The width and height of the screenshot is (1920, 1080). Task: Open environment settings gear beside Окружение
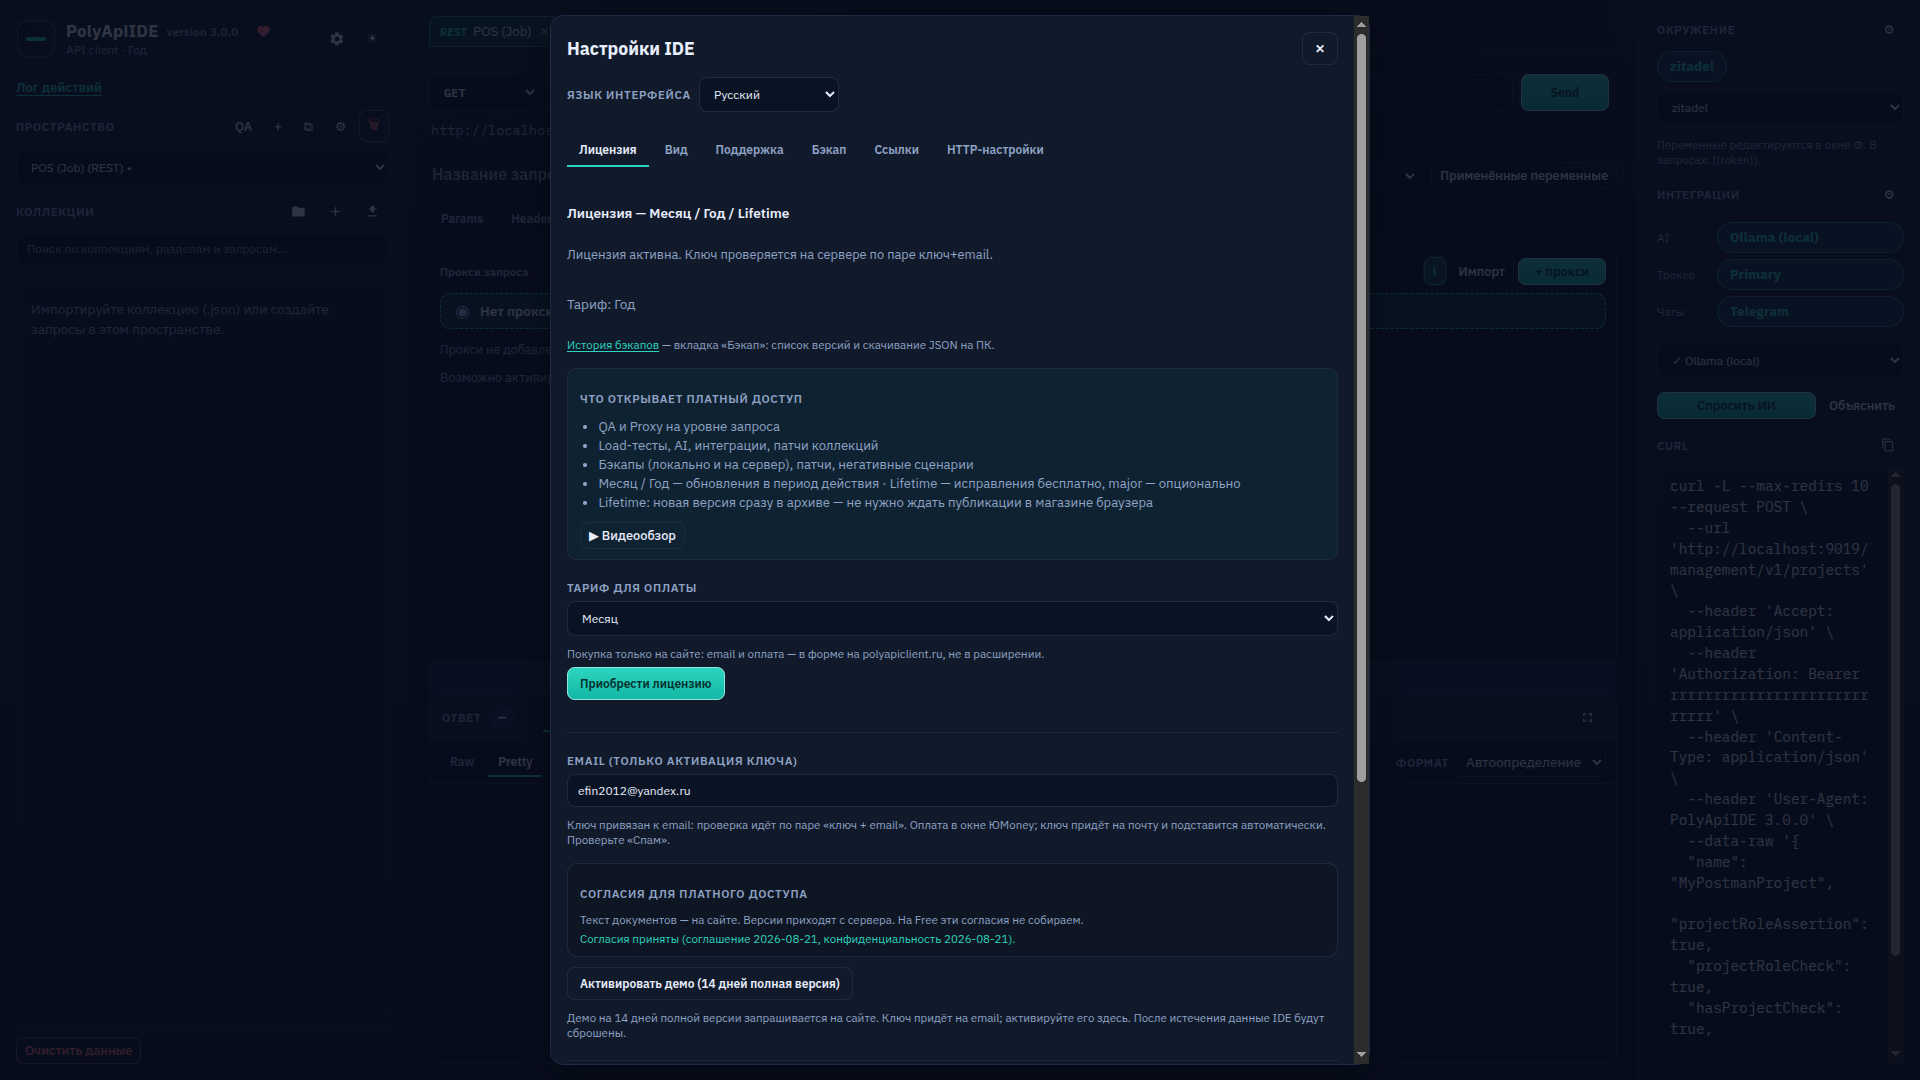(1889, 30)
